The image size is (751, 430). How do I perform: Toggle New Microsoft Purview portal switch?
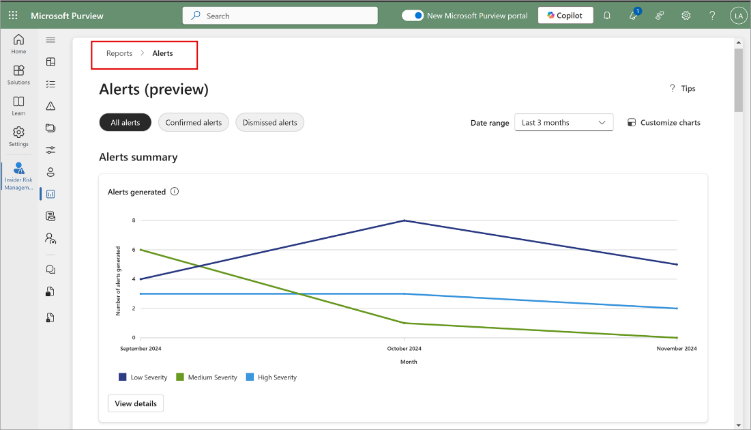(413, 15)
